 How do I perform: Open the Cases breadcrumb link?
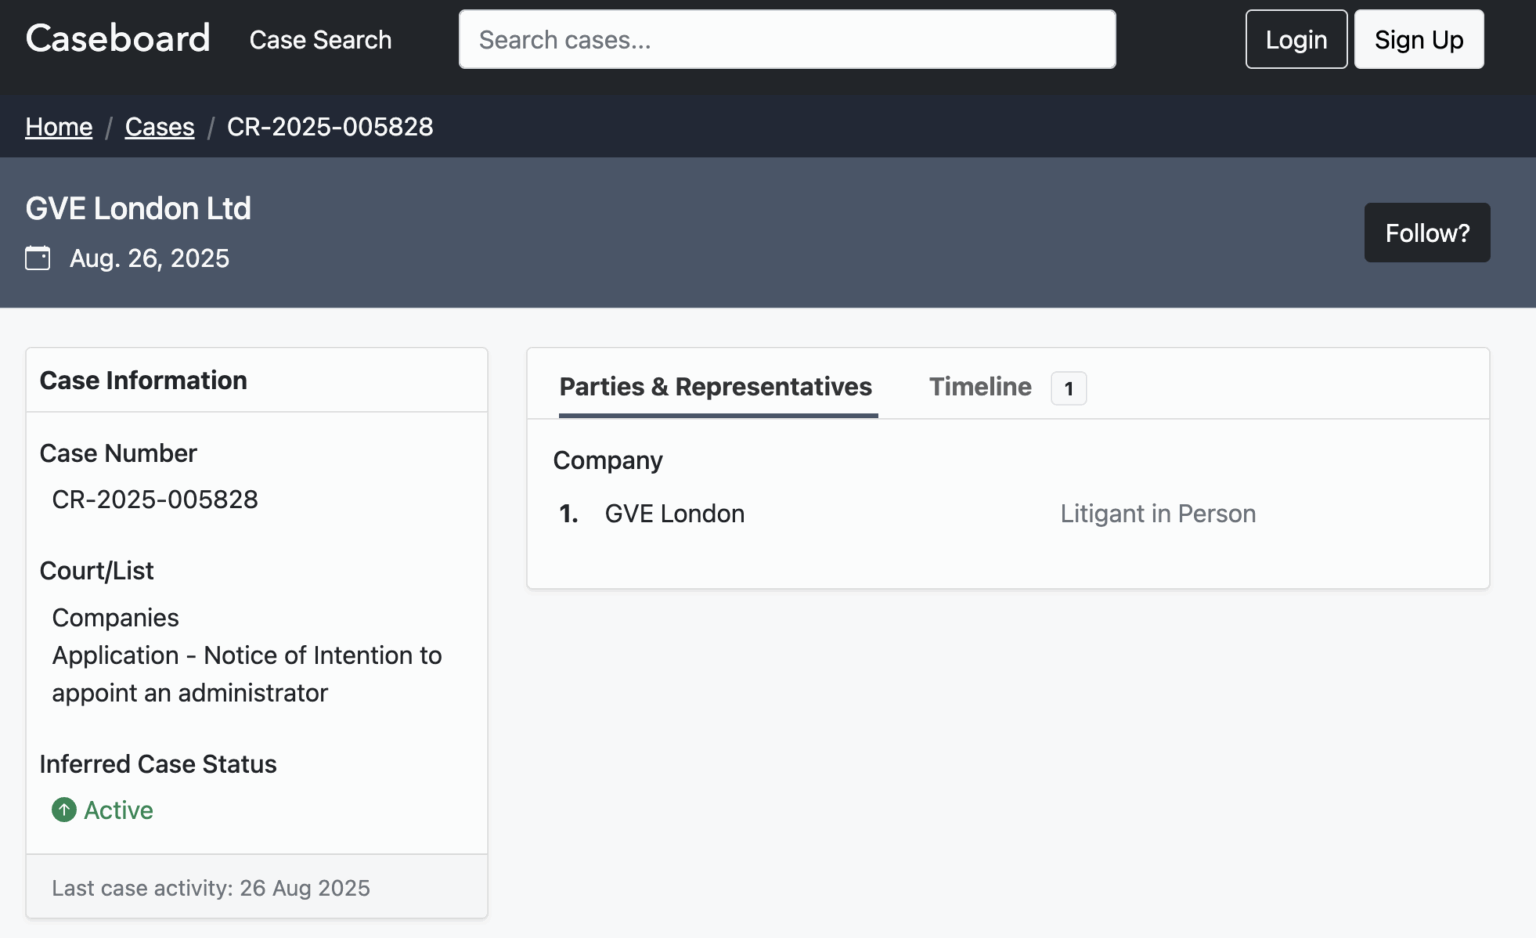click(159, 127)
